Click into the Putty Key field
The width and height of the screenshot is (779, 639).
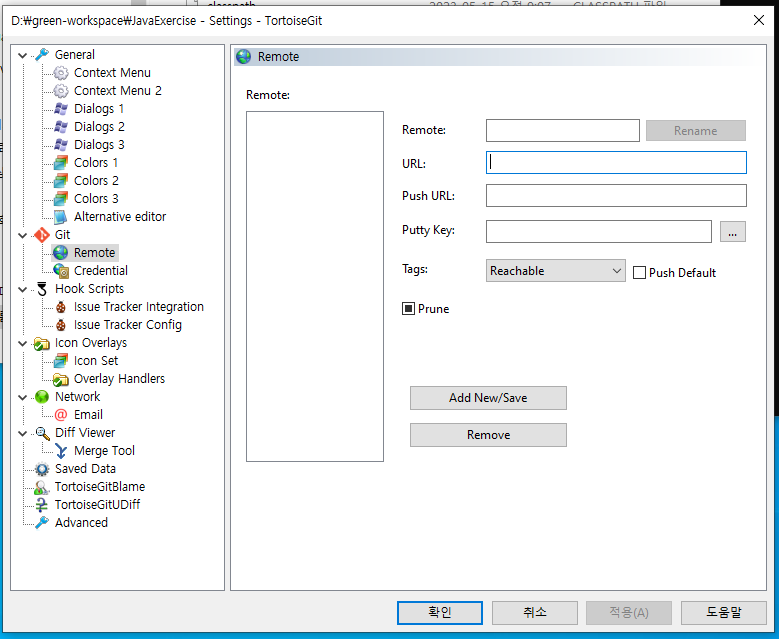[x=599, y=232]
